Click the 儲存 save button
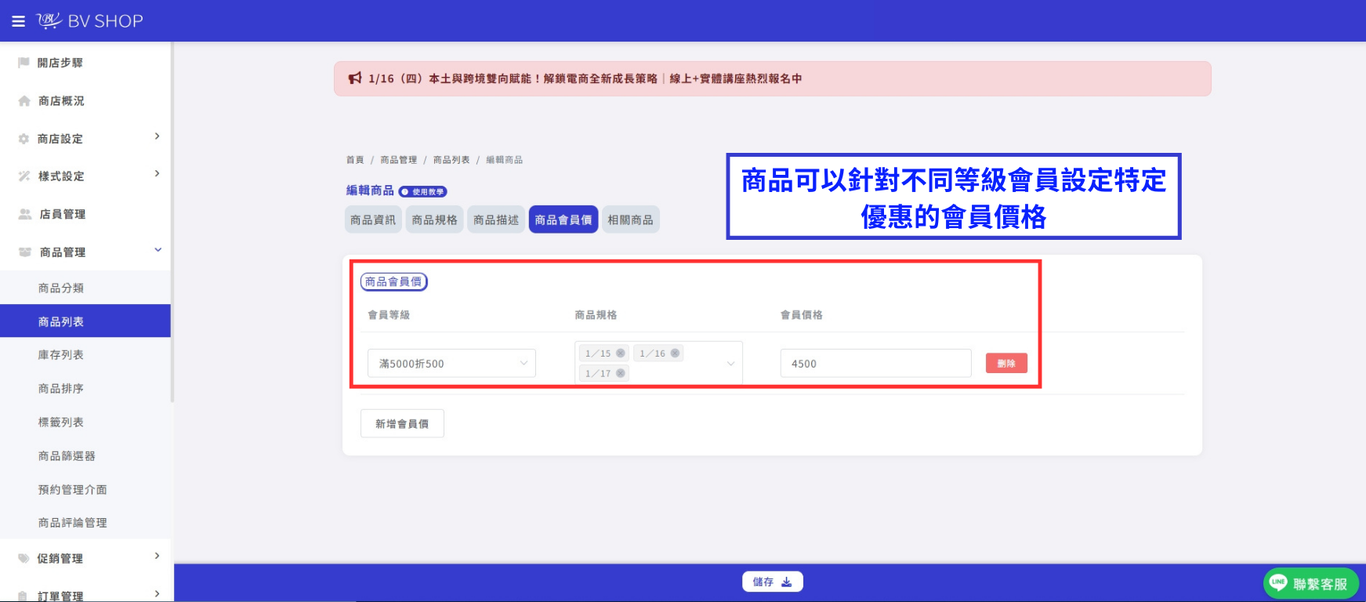1366x602 pixels. 772,582
